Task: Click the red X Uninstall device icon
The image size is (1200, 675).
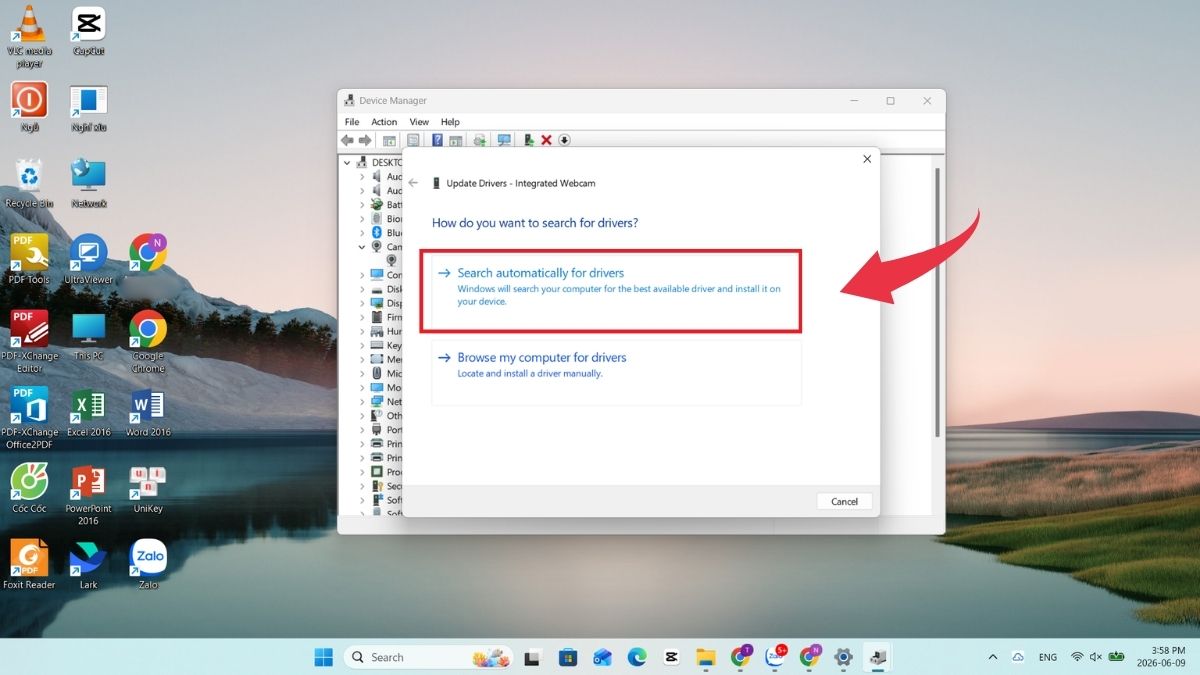Action: coord(546,140)
